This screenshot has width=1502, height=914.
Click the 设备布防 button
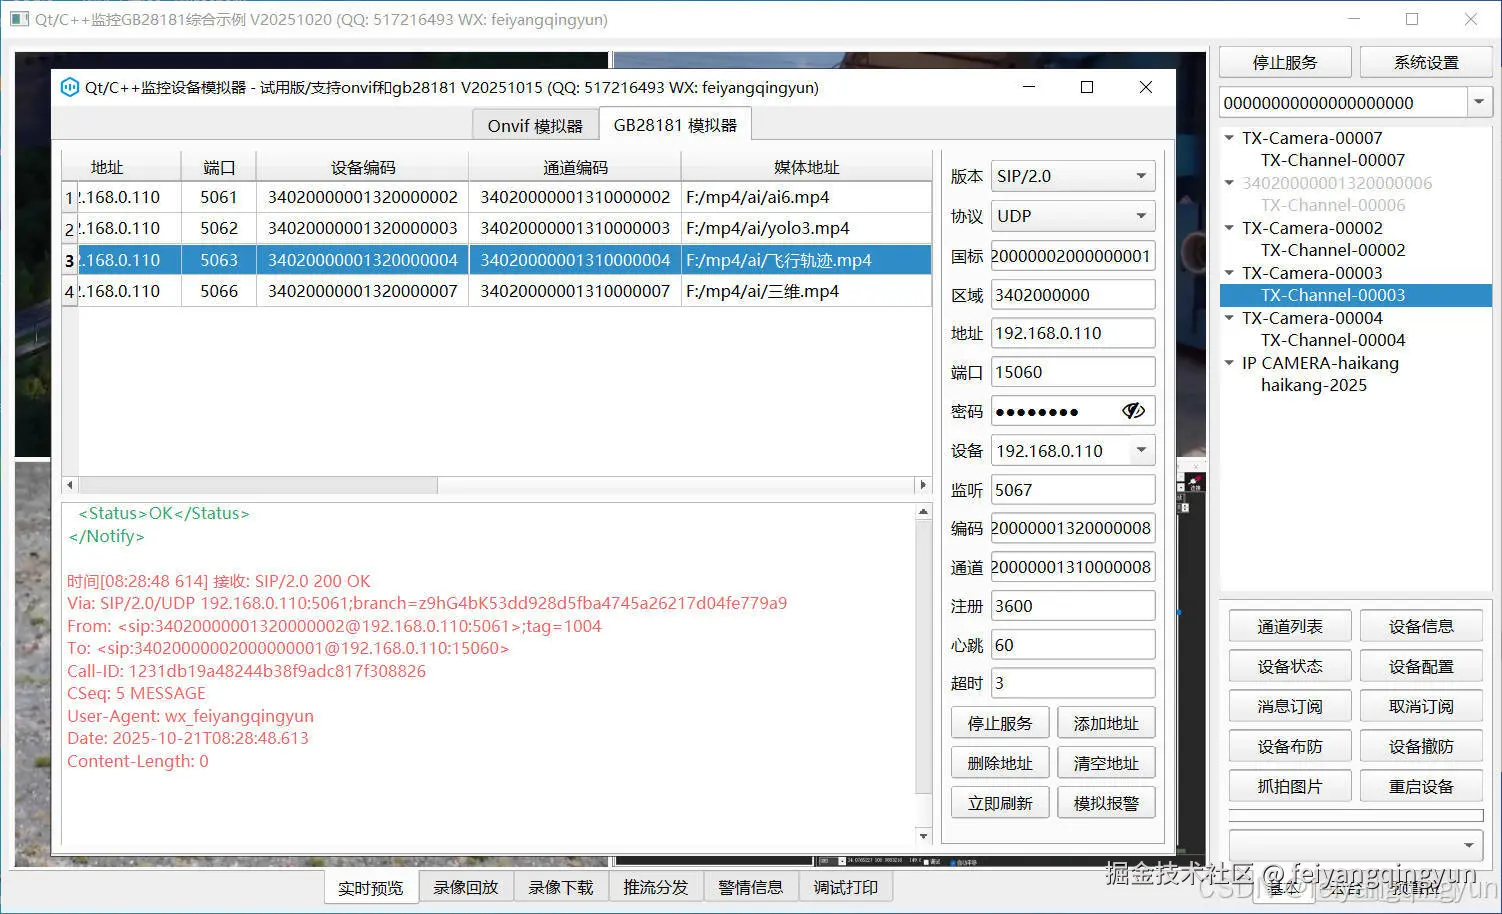[1290, 747]
